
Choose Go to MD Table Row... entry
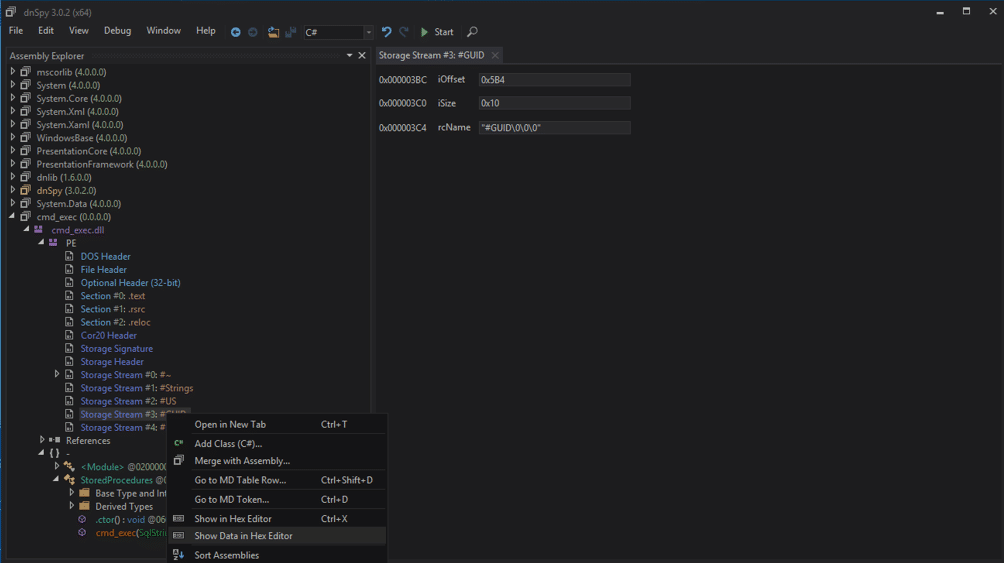277,480
